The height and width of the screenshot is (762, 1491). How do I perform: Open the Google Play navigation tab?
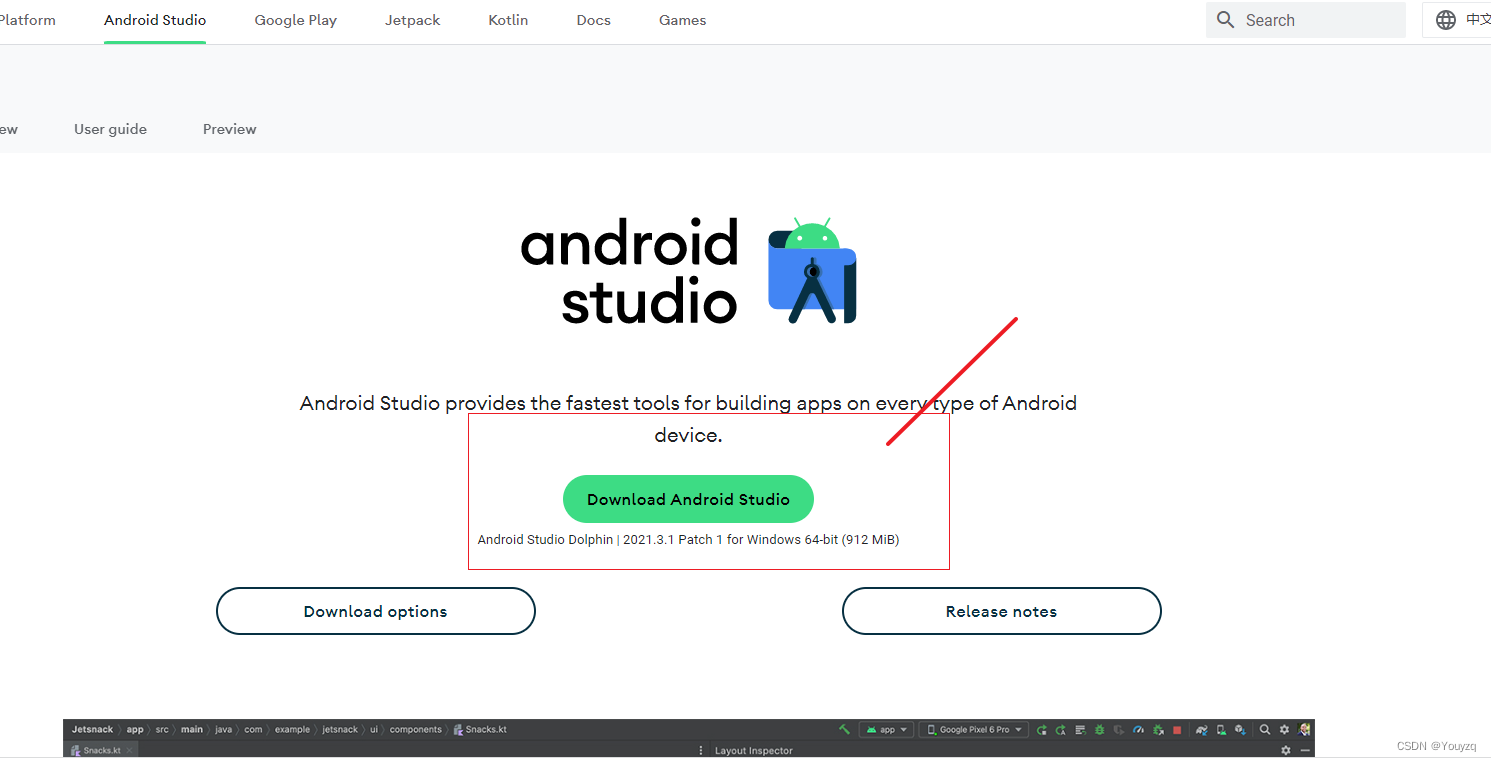pos(296,20)
